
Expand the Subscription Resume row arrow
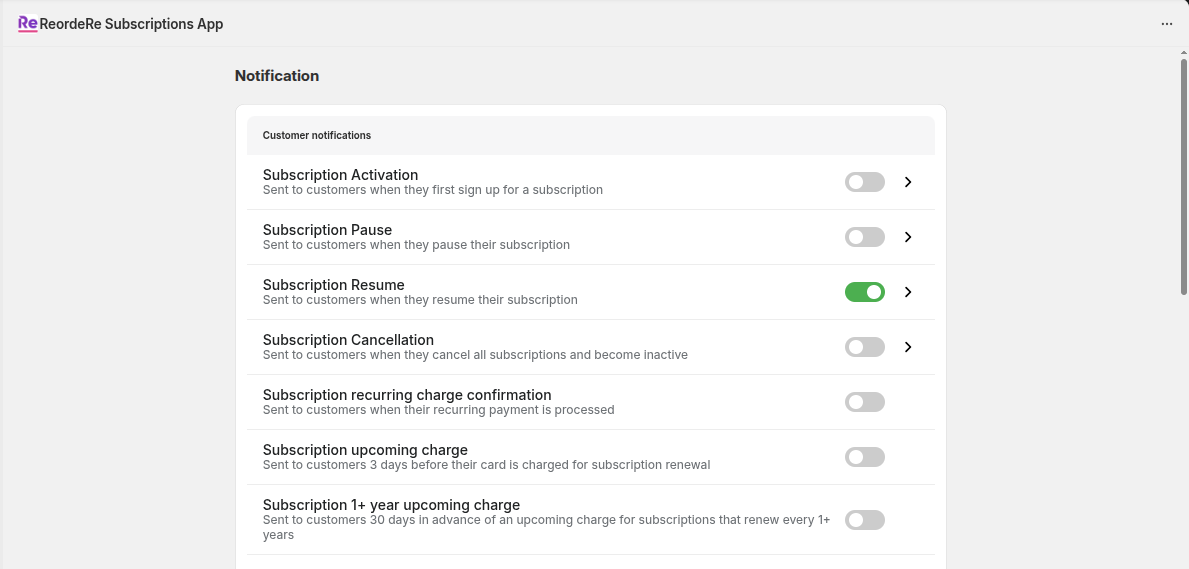908,292
